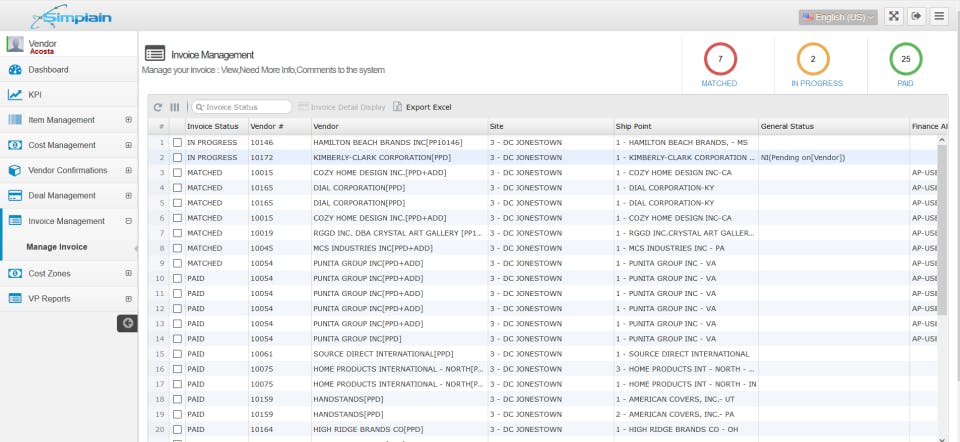Collapse the sidebar with the arrow button
Viewport: 960px width, 442px height.
click(127, 323)
